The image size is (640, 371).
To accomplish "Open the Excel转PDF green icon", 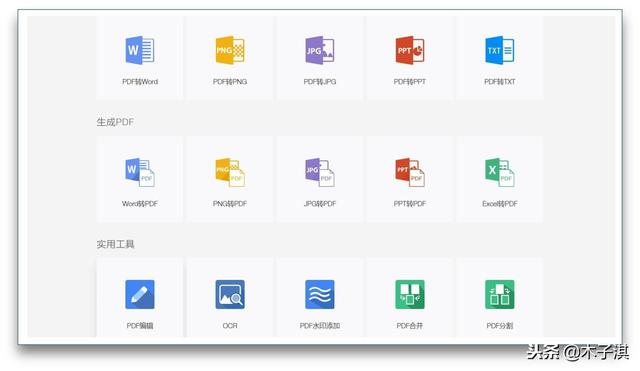I will (500, 172).
